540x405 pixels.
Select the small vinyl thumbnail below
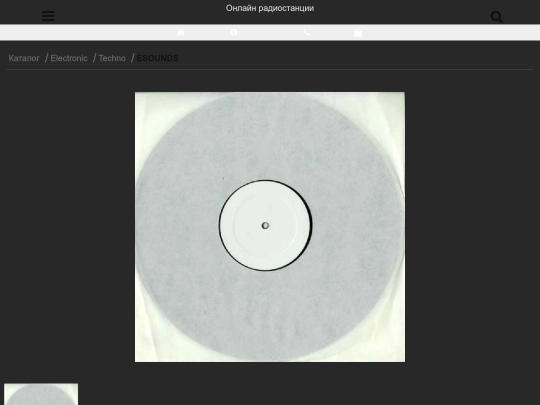click(x=41, y=394)
